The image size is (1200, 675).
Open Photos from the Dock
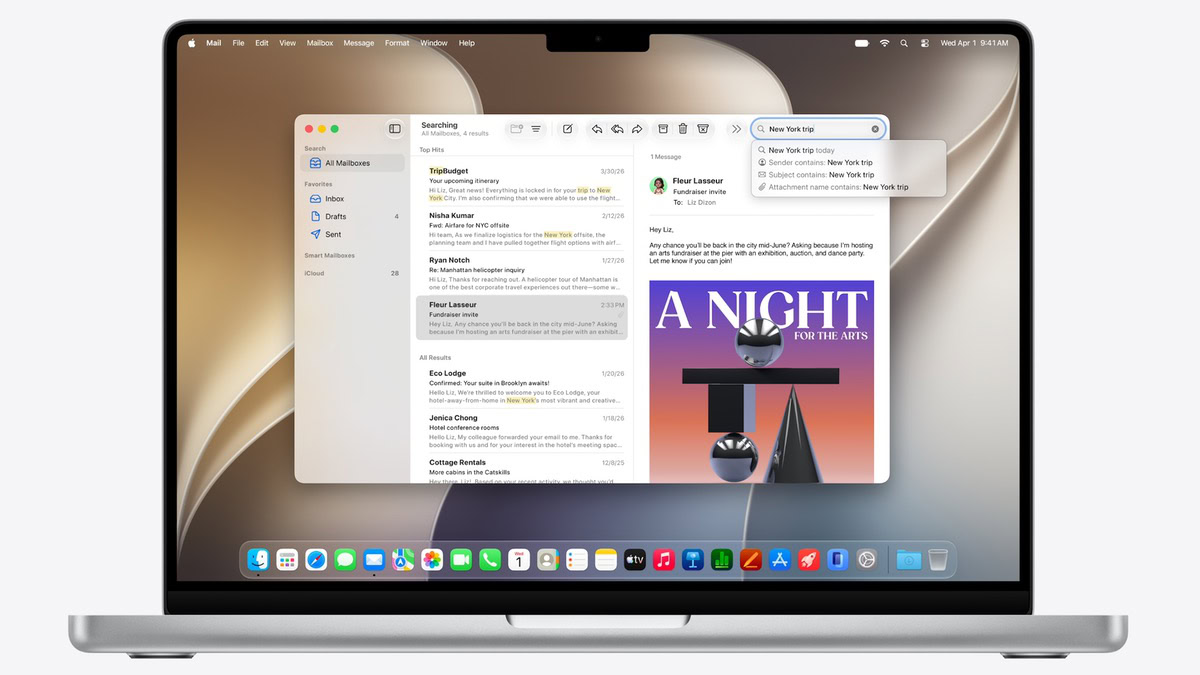tap(432, 559)
